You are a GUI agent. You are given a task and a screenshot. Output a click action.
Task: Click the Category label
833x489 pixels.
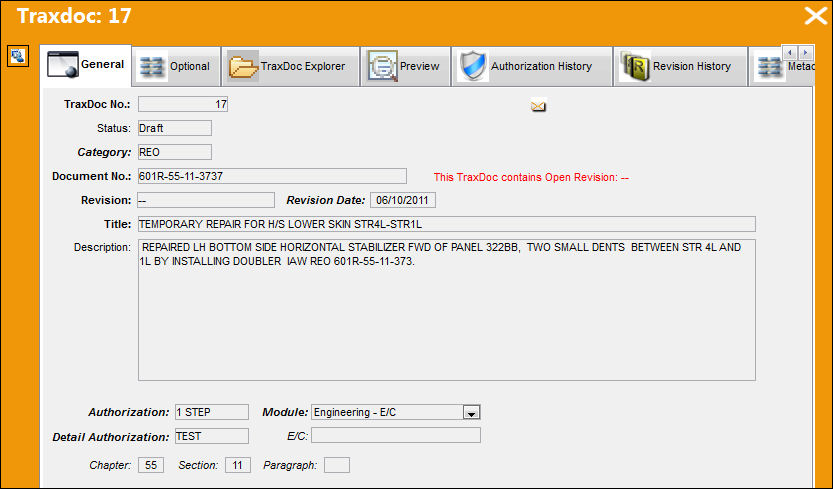click(x=104, y=153)
